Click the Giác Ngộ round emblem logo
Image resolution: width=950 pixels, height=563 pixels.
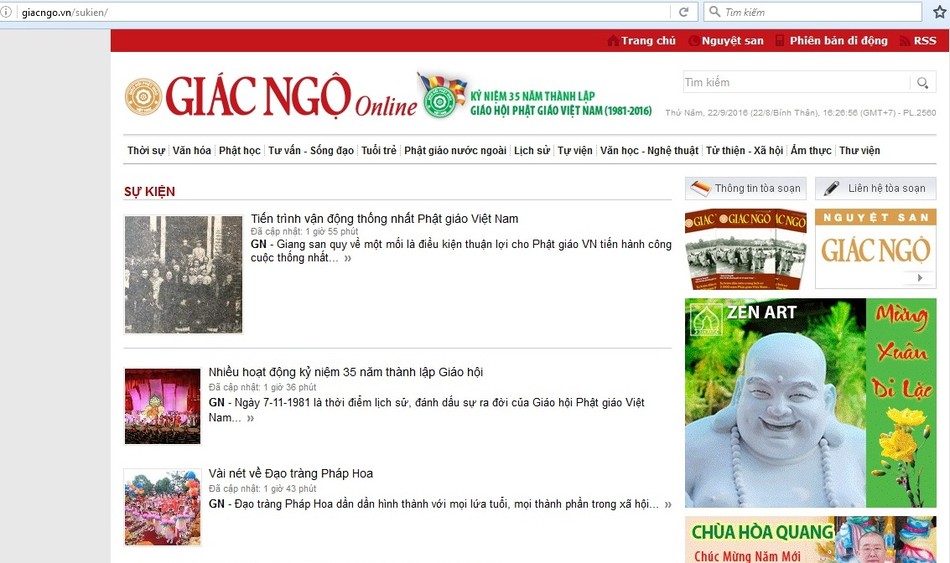144,96
